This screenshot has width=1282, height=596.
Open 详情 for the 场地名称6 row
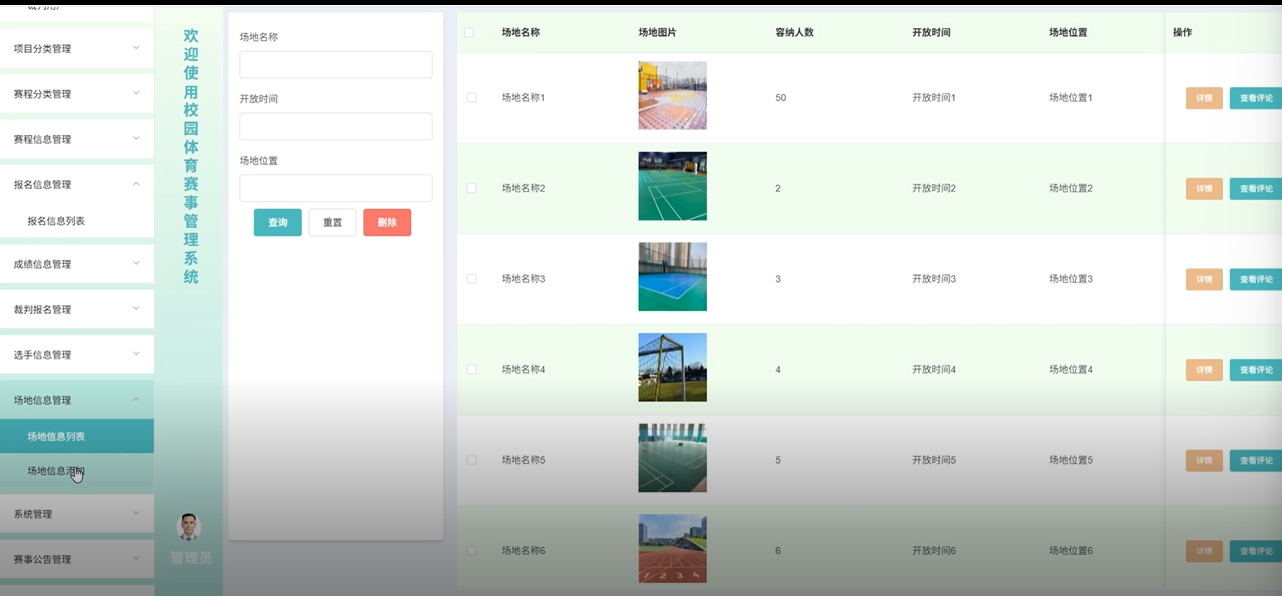(x=1204, y=551)
